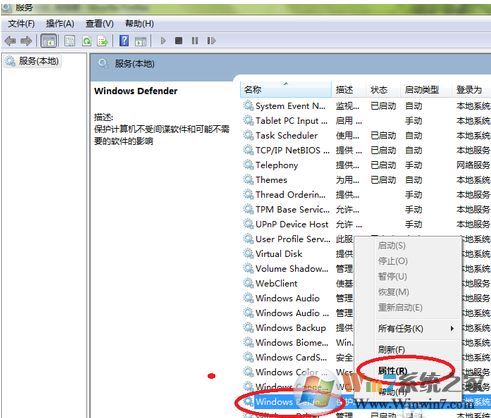Open the 帮助(H) menu

(139, 24)
